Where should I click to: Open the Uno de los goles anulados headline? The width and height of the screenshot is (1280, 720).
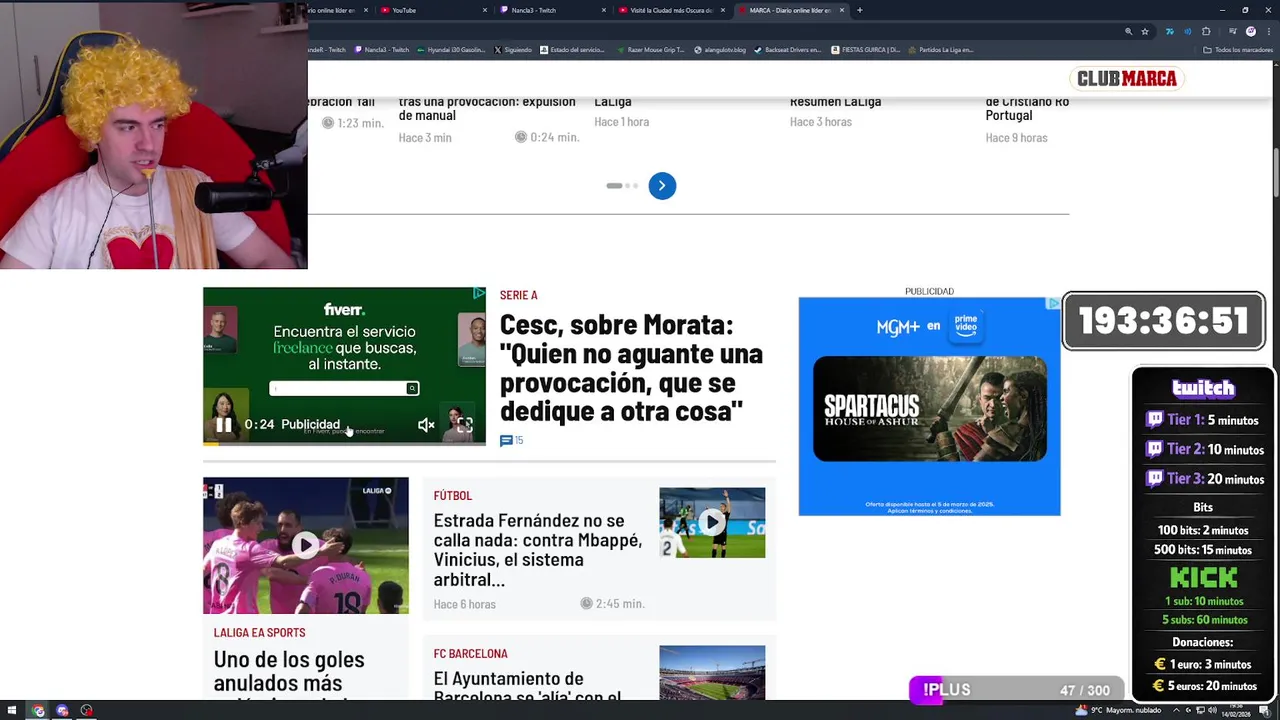pyautogui.click(x=288, y=672)
